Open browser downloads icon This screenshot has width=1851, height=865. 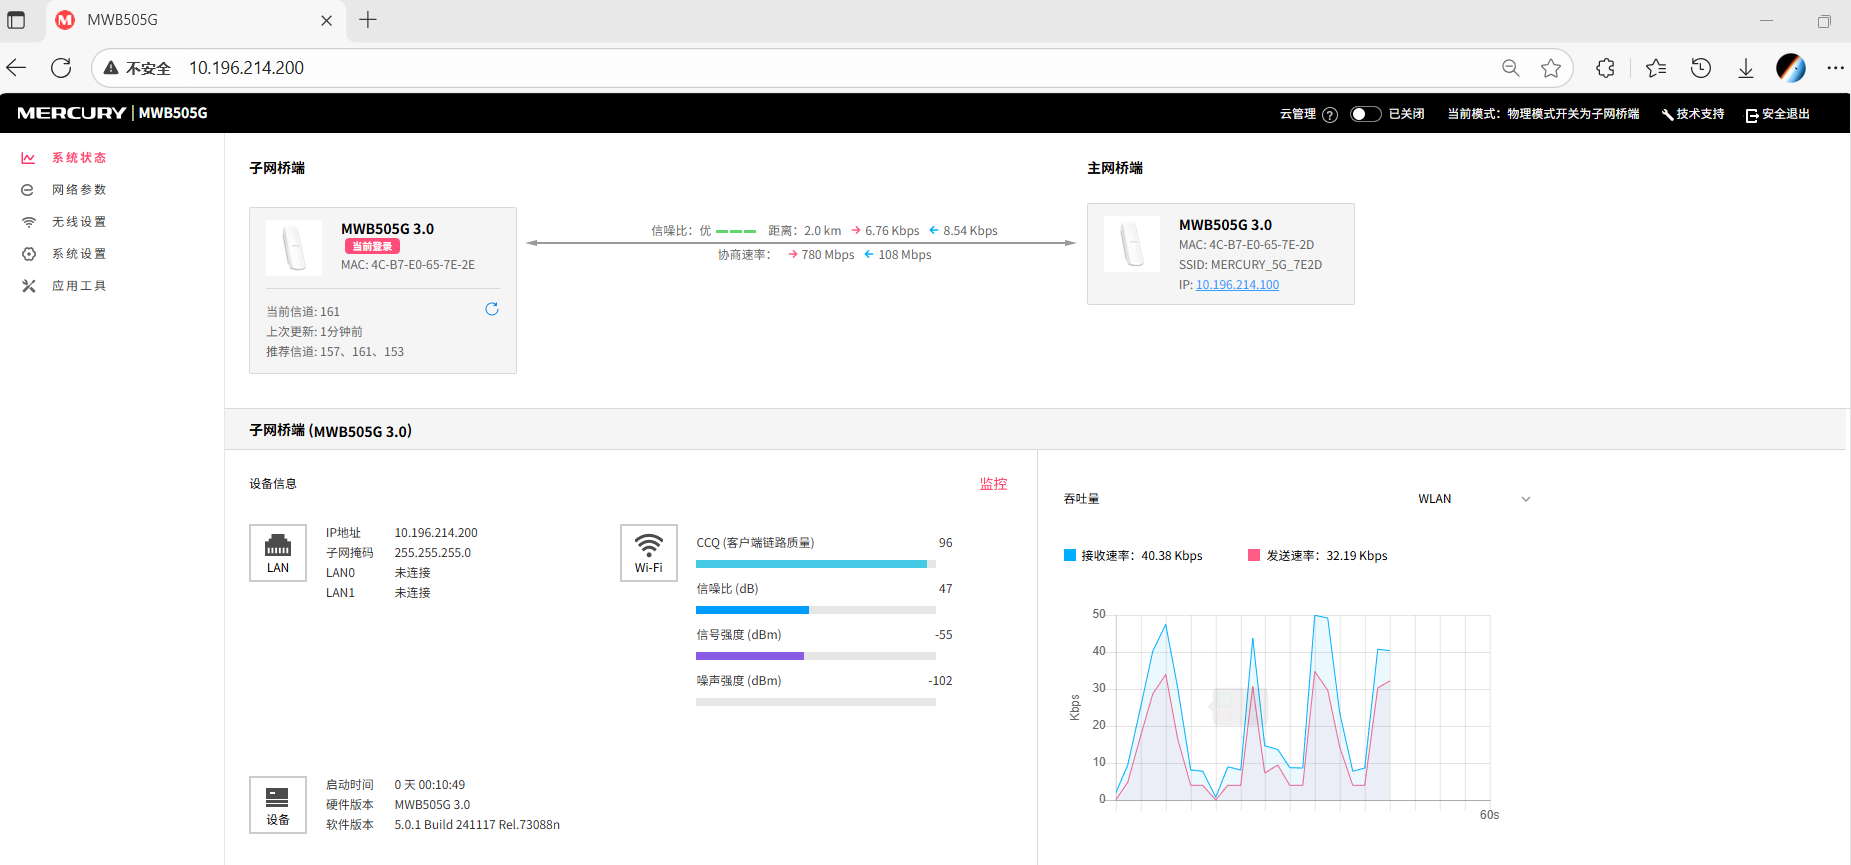(x=1746, y=68)
